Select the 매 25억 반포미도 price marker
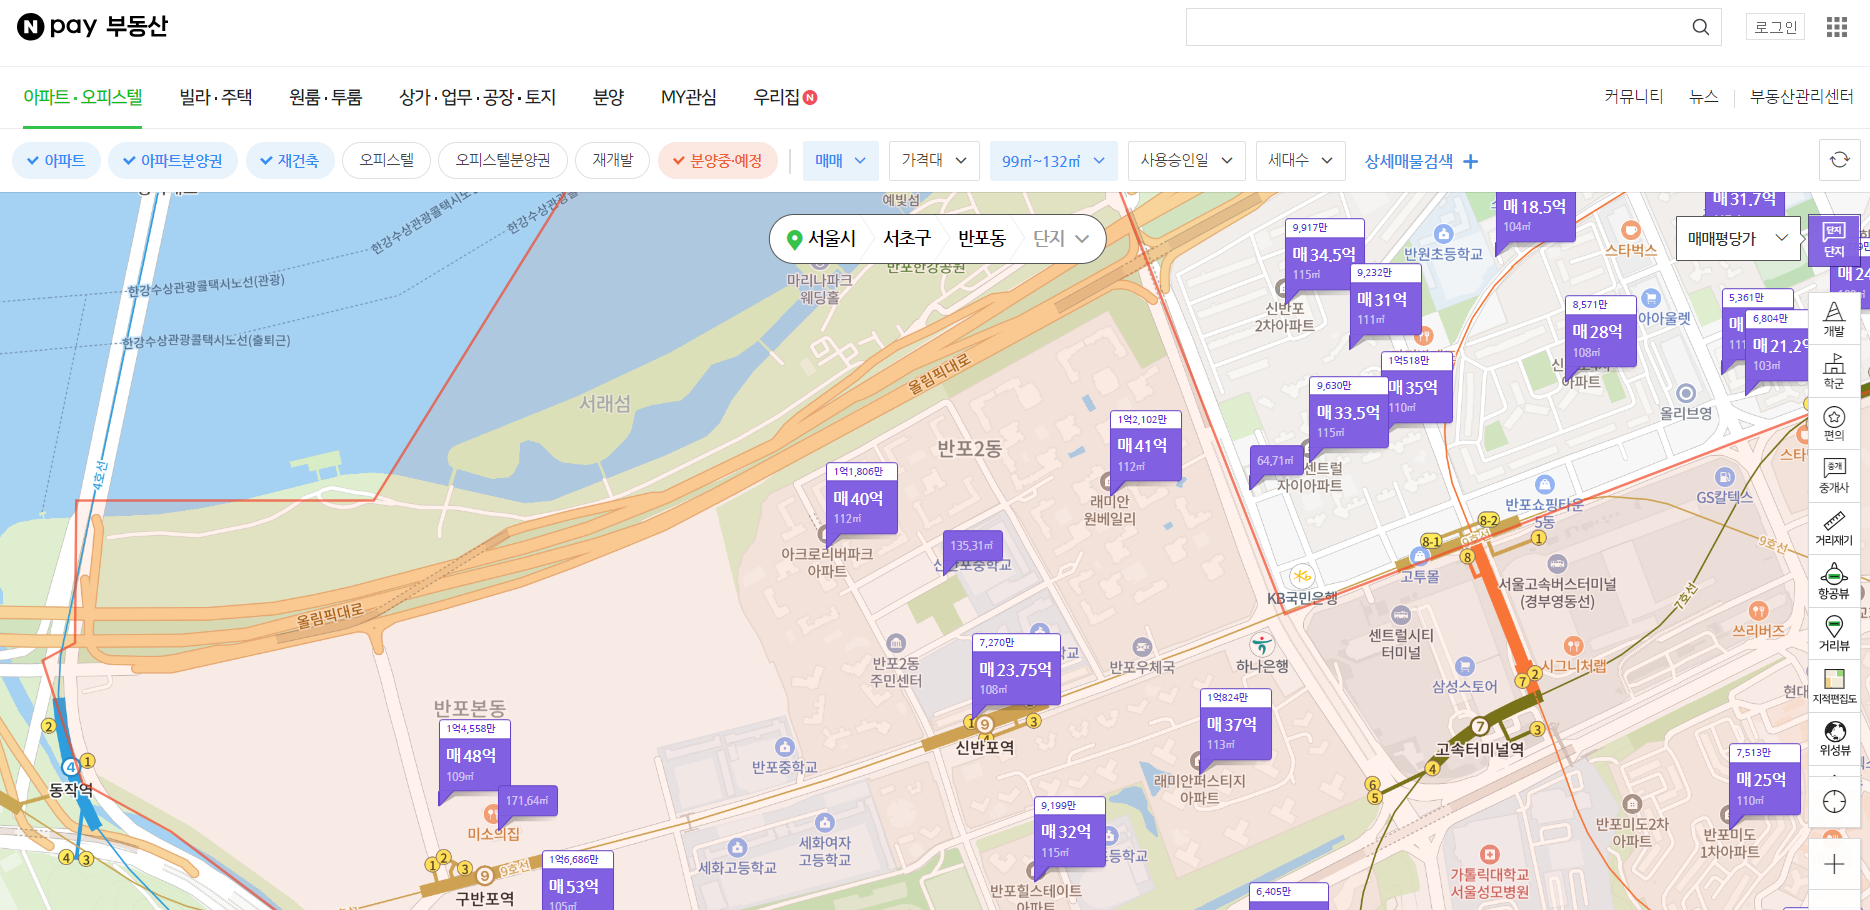The image size is (1870, 910). pyautogui.click(x=1764, y=780)
